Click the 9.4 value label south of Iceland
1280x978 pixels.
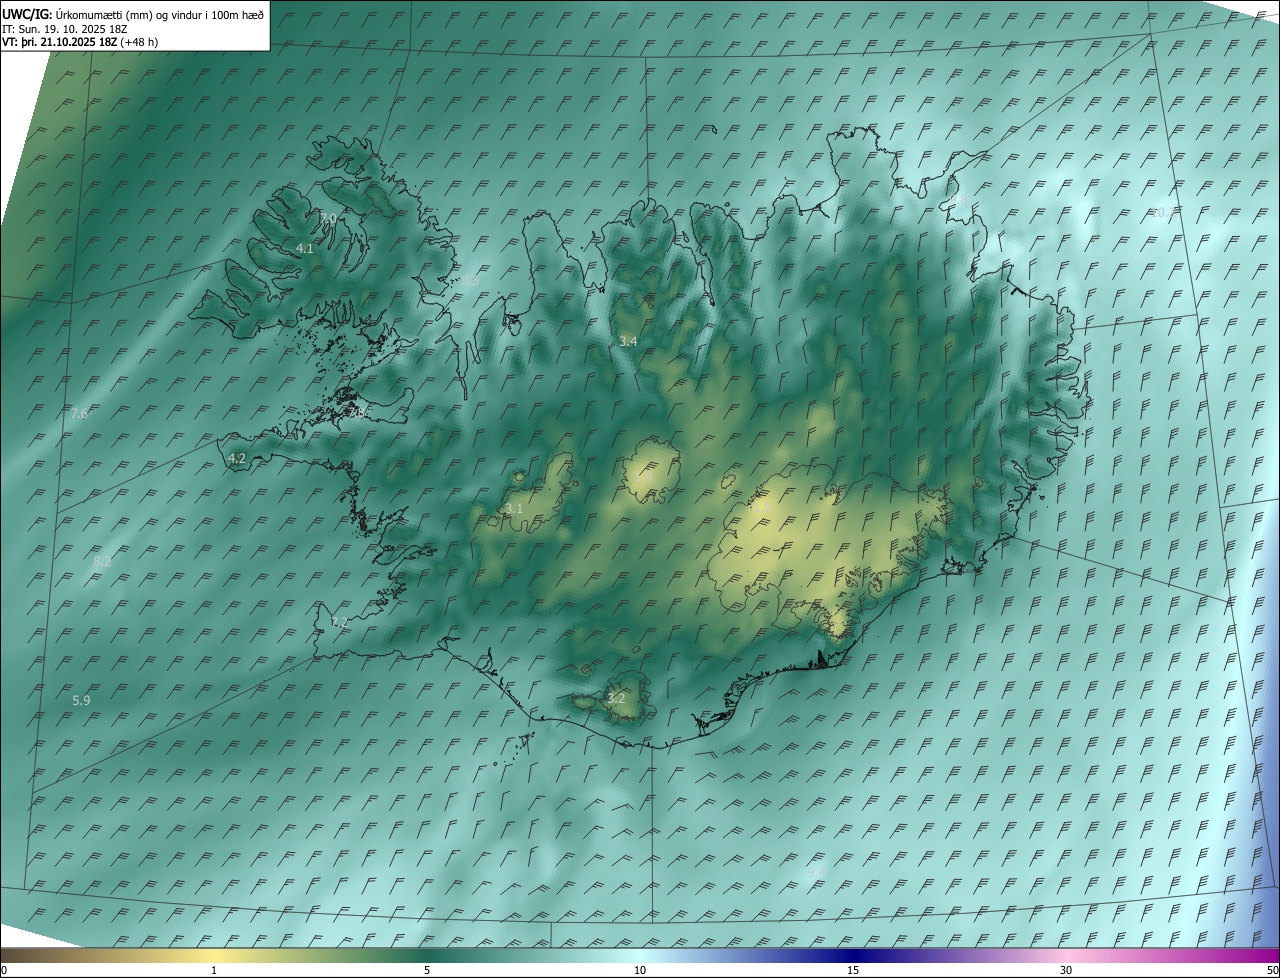(x=815, y=872)
